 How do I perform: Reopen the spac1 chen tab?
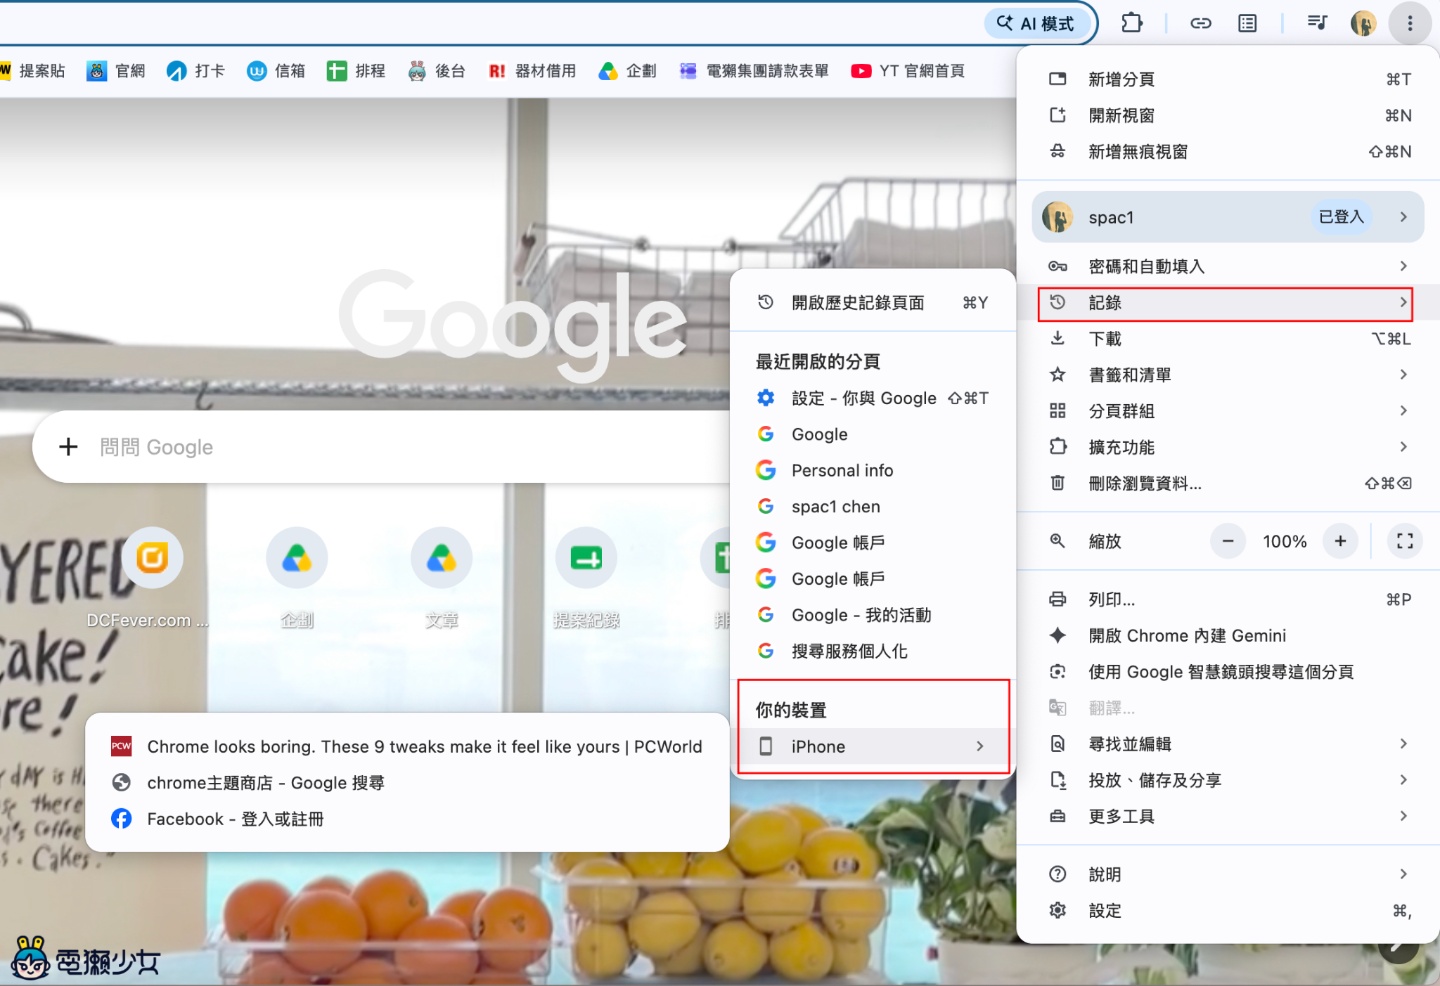point(873,507)
